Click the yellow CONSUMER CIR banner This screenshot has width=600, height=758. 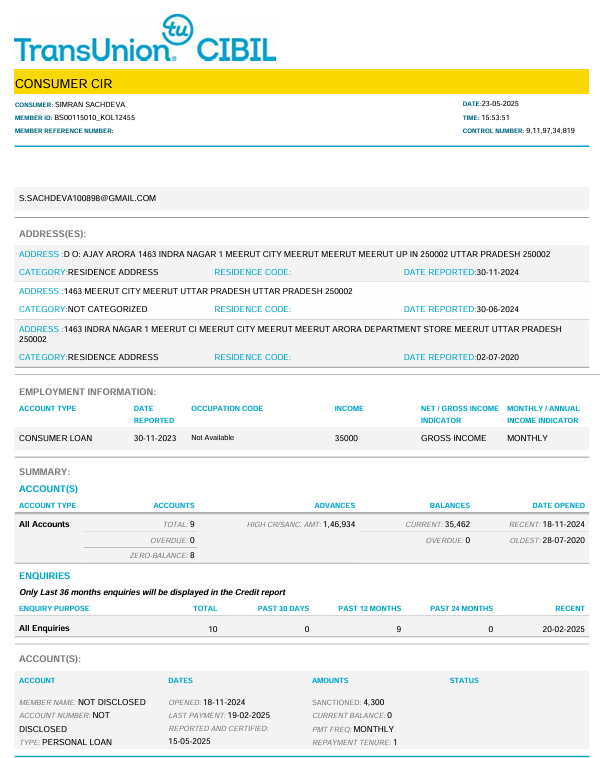300,83
